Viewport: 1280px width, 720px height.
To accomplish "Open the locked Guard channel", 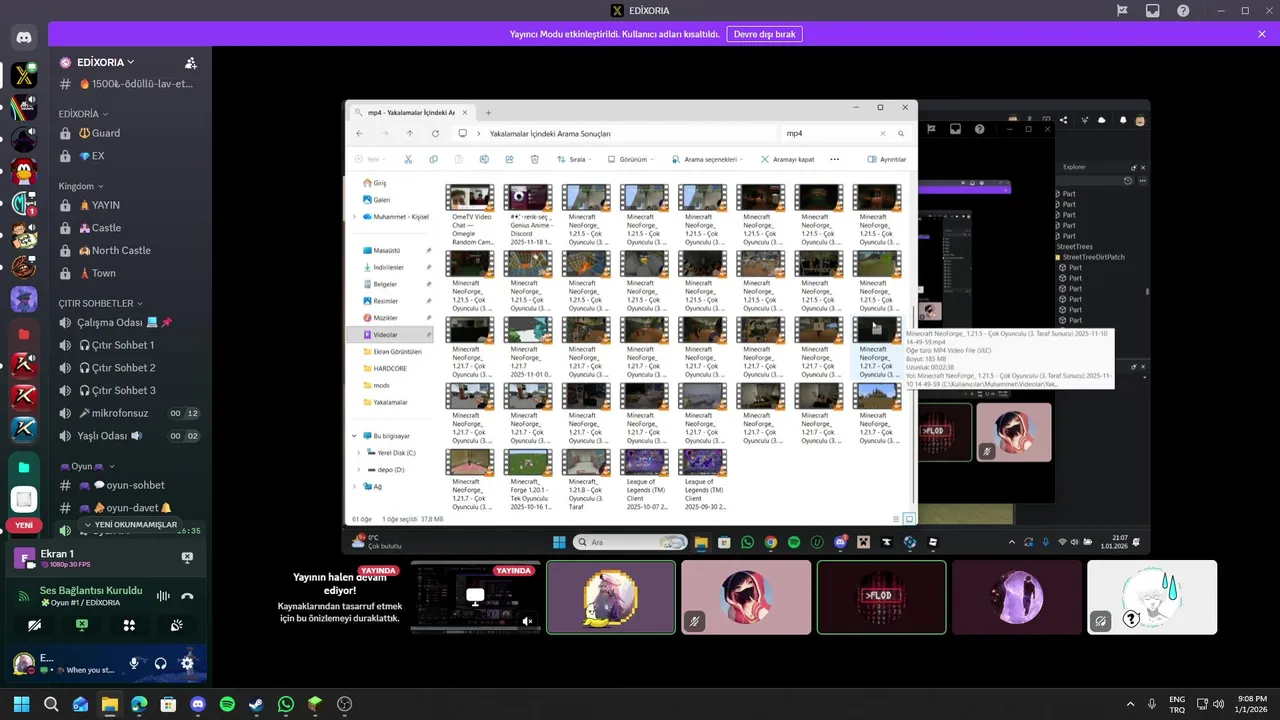I will coord(128,133).
